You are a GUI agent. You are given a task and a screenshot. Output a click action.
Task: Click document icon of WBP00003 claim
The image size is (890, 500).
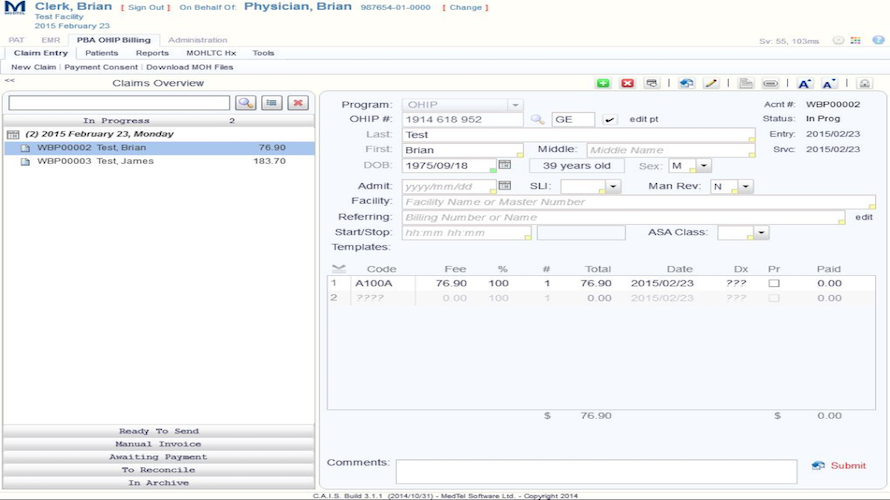(25, 161)
